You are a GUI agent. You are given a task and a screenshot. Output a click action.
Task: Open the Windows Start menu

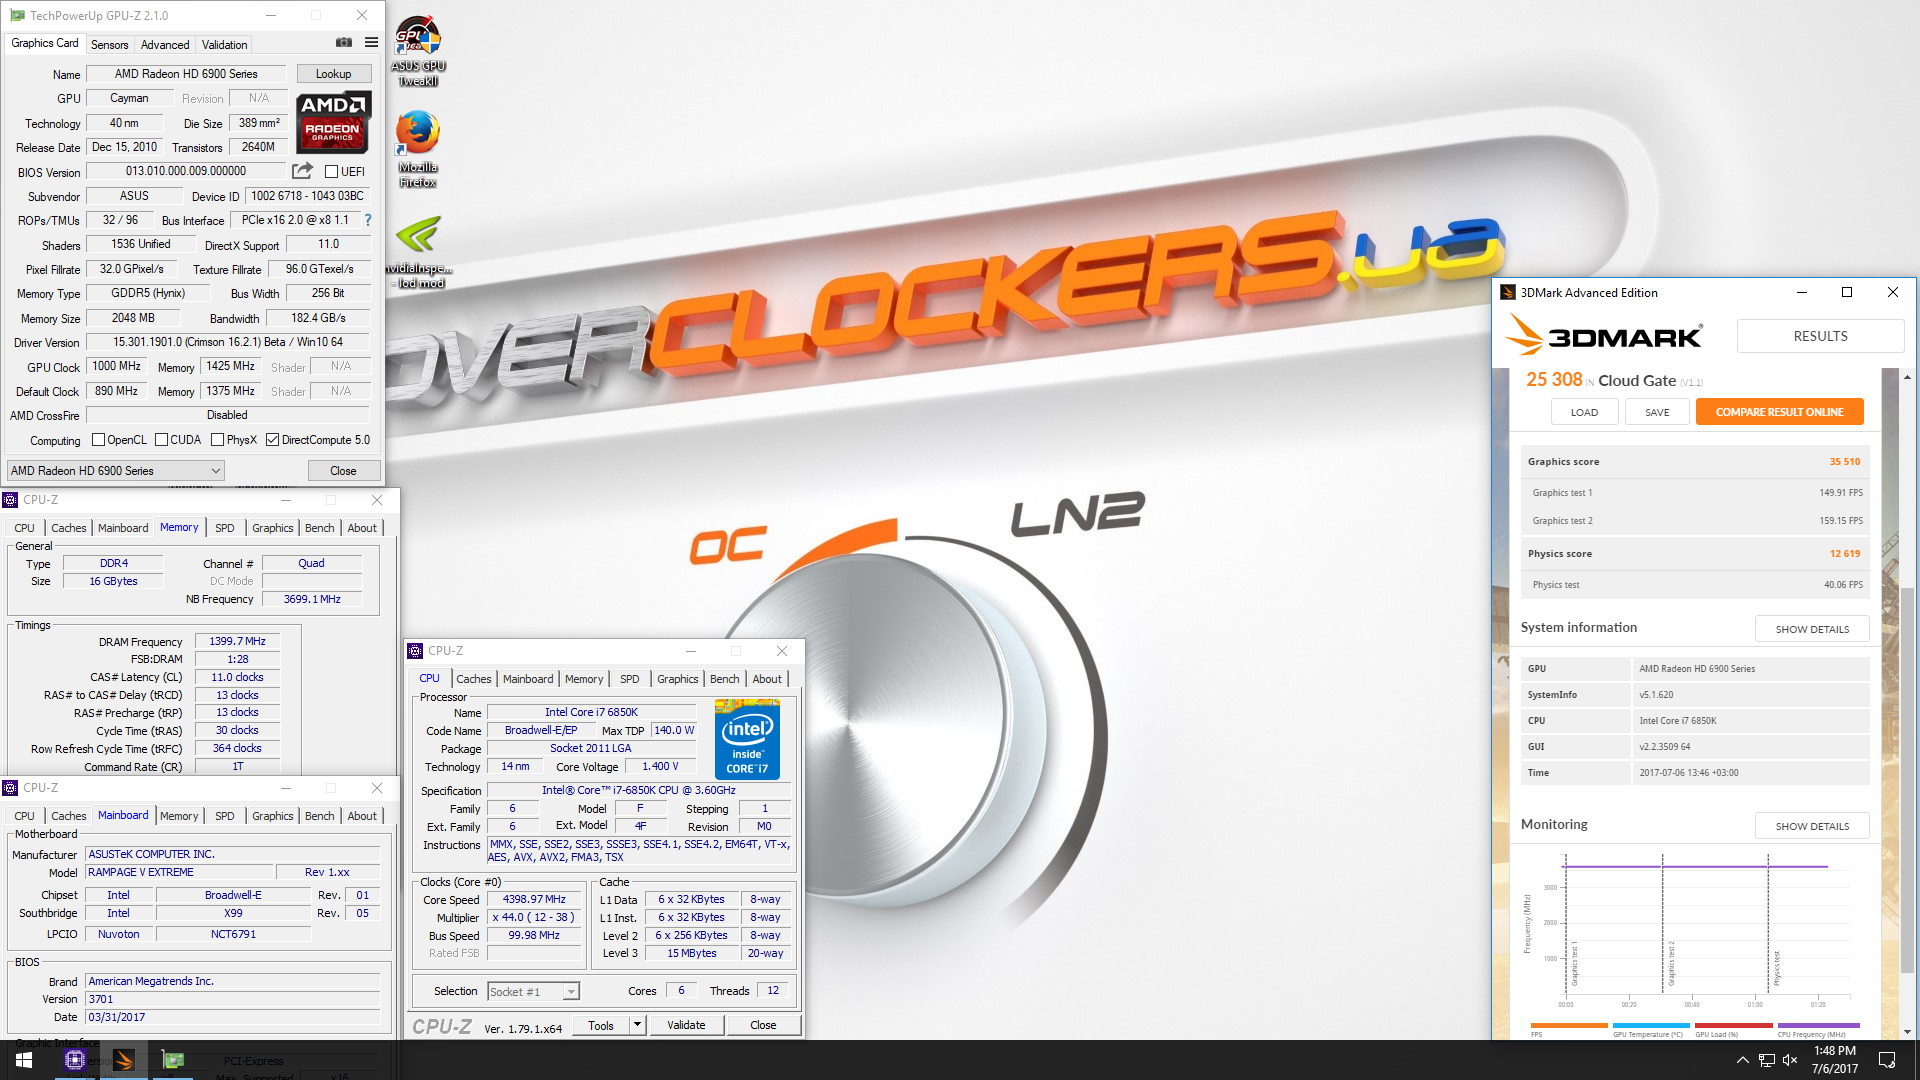[24, 1060]
